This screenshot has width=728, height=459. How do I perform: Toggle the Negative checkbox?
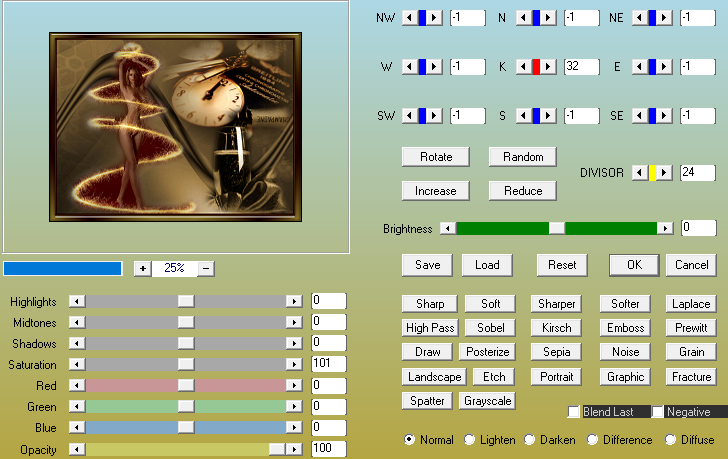[x=658, y=412]
